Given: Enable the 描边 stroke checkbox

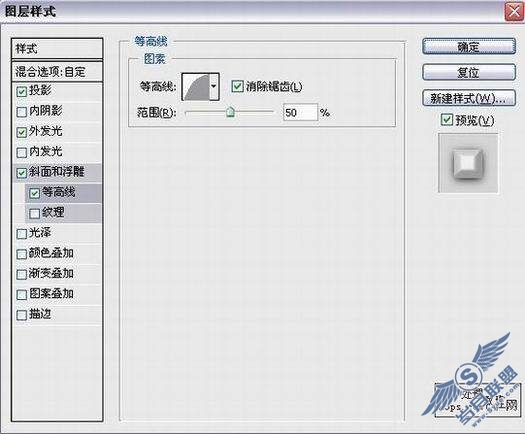Looking at the screenshot, I should tap(21, 315).
